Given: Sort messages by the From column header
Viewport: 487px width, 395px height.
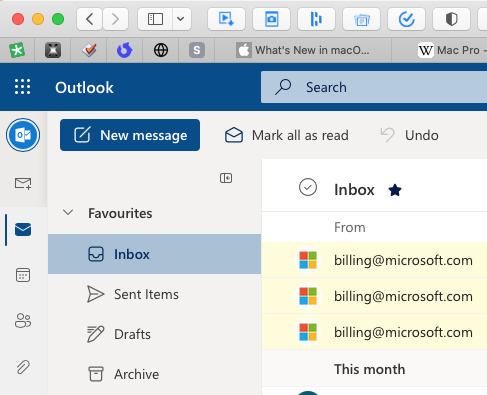Looking at the screenshot, I should (350, 227).
